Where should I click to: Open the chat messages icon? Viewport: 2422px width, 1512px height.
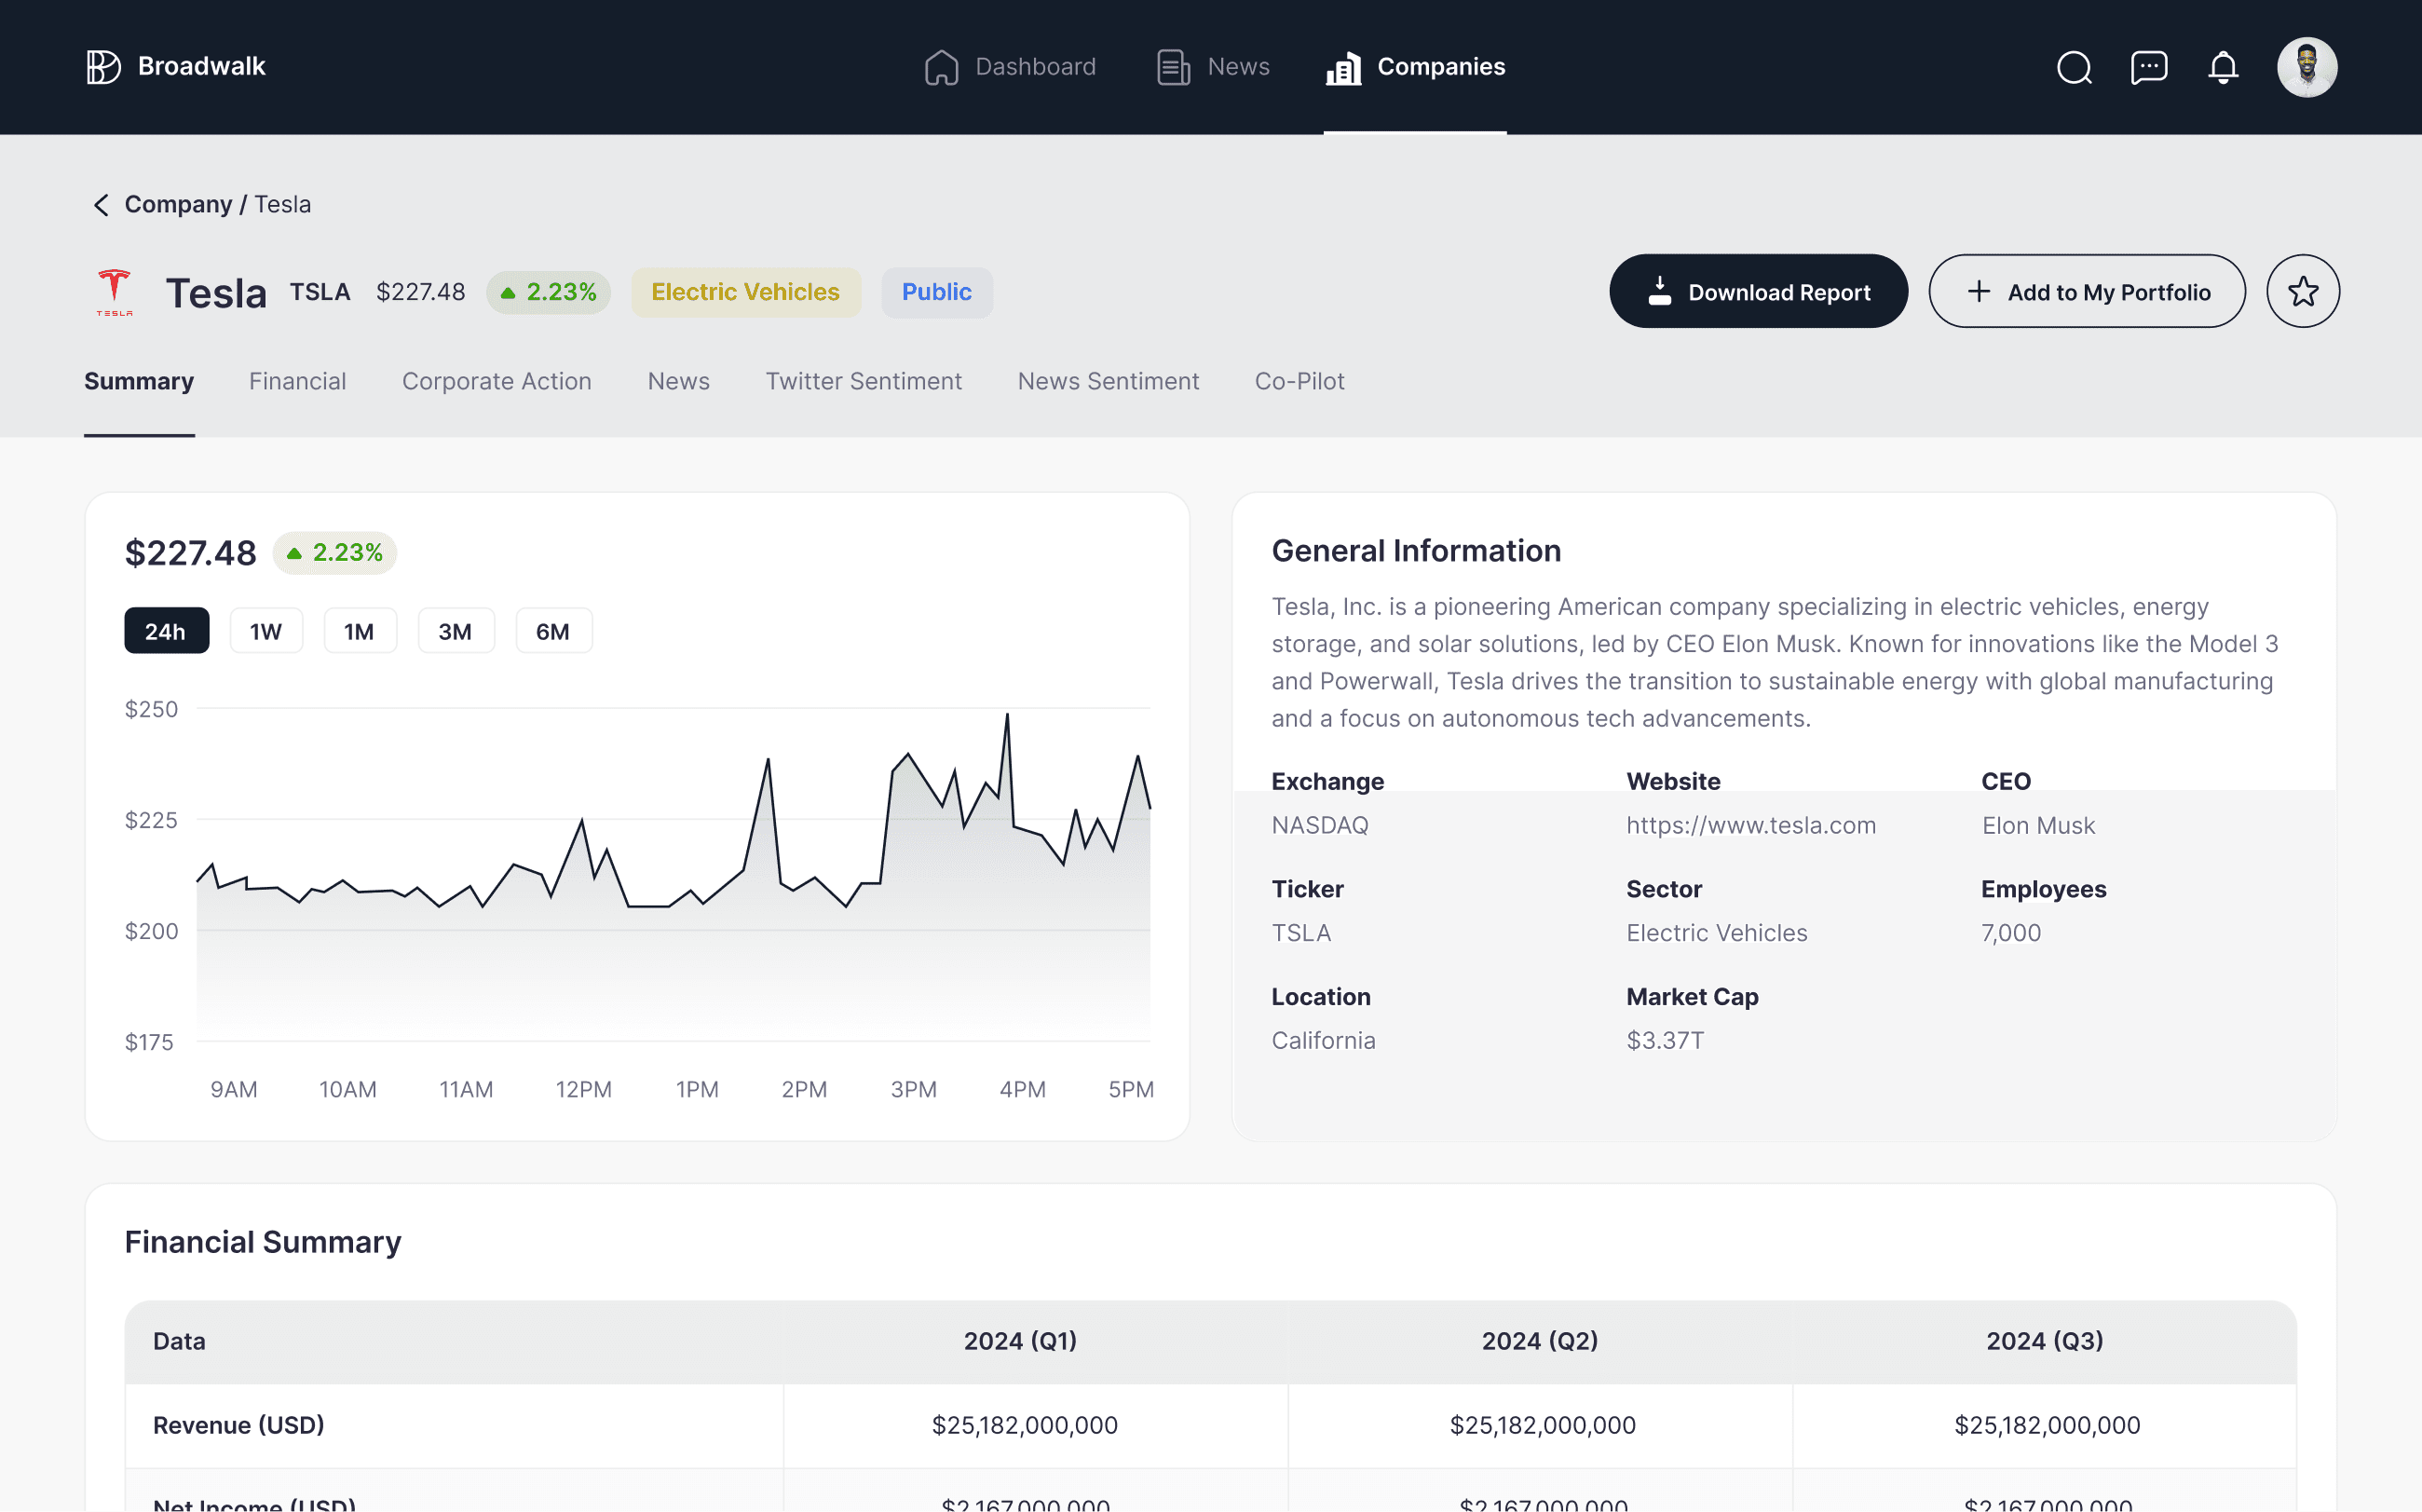coord(2149,67)
